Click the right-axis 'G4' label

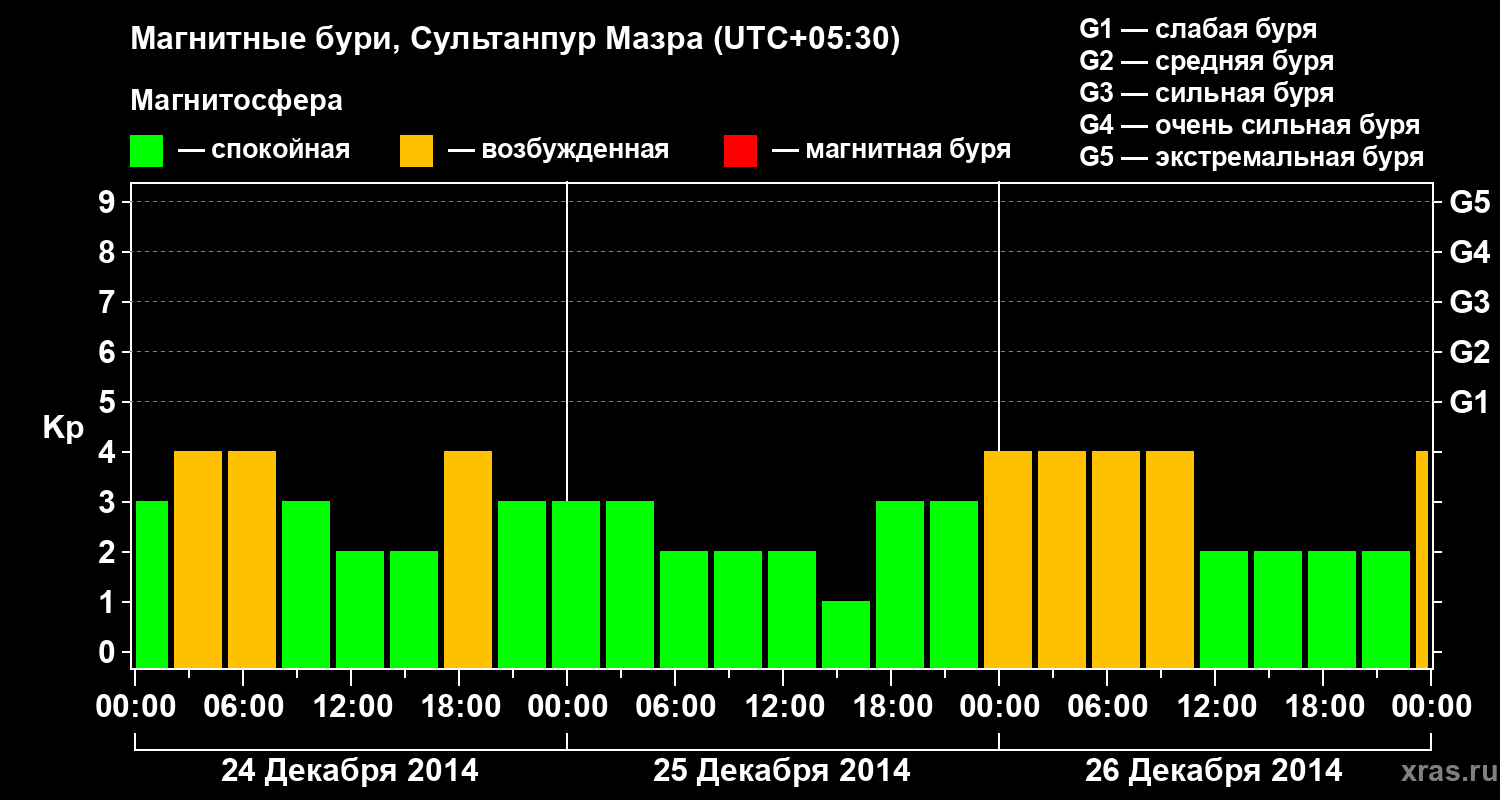coord(1470,252)
